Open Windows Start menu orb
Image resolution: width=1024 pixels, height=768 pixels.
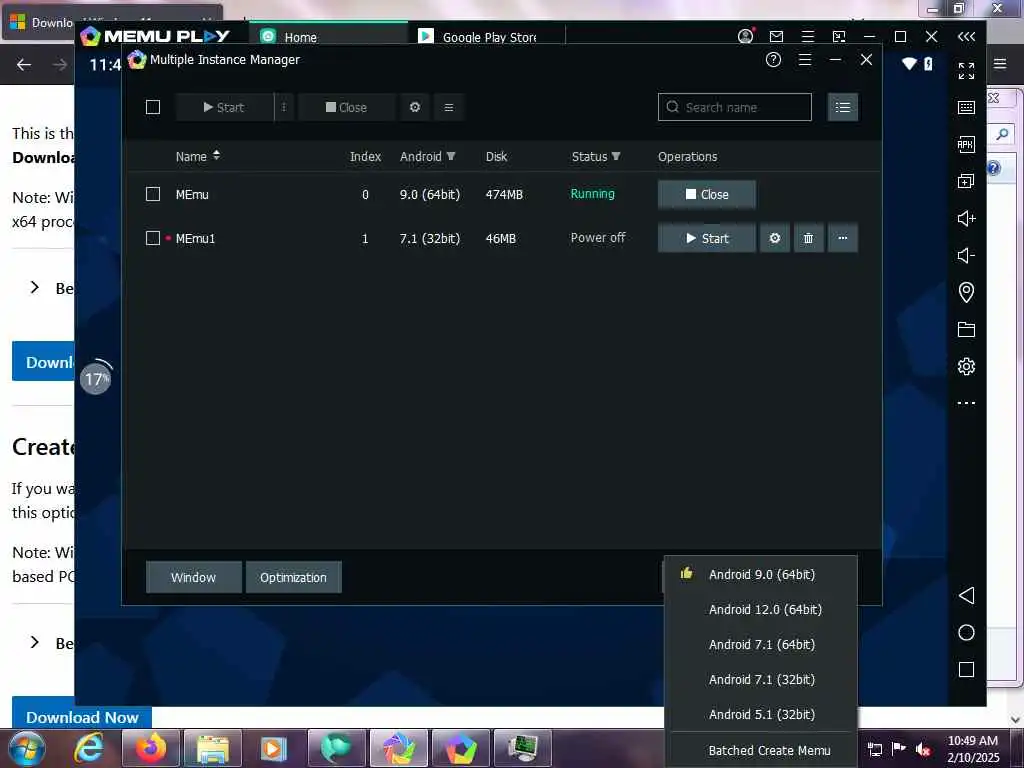coord(26,748)
